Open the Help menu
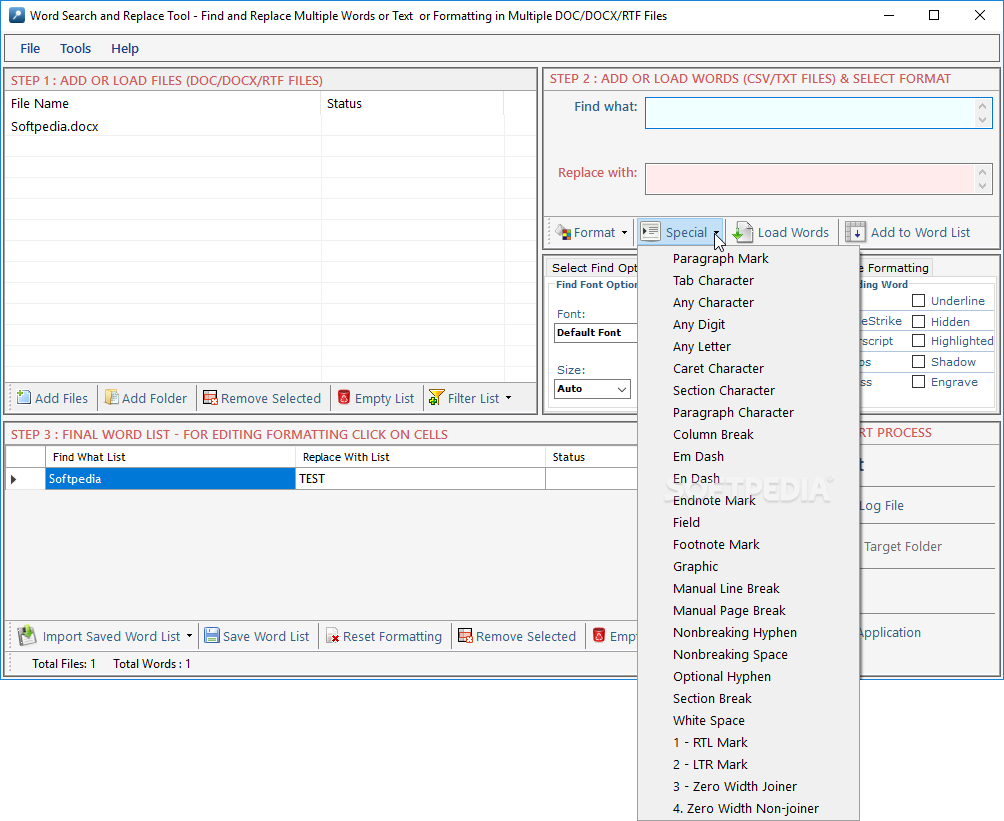The image size is (1004, 821). coord(125,48)
